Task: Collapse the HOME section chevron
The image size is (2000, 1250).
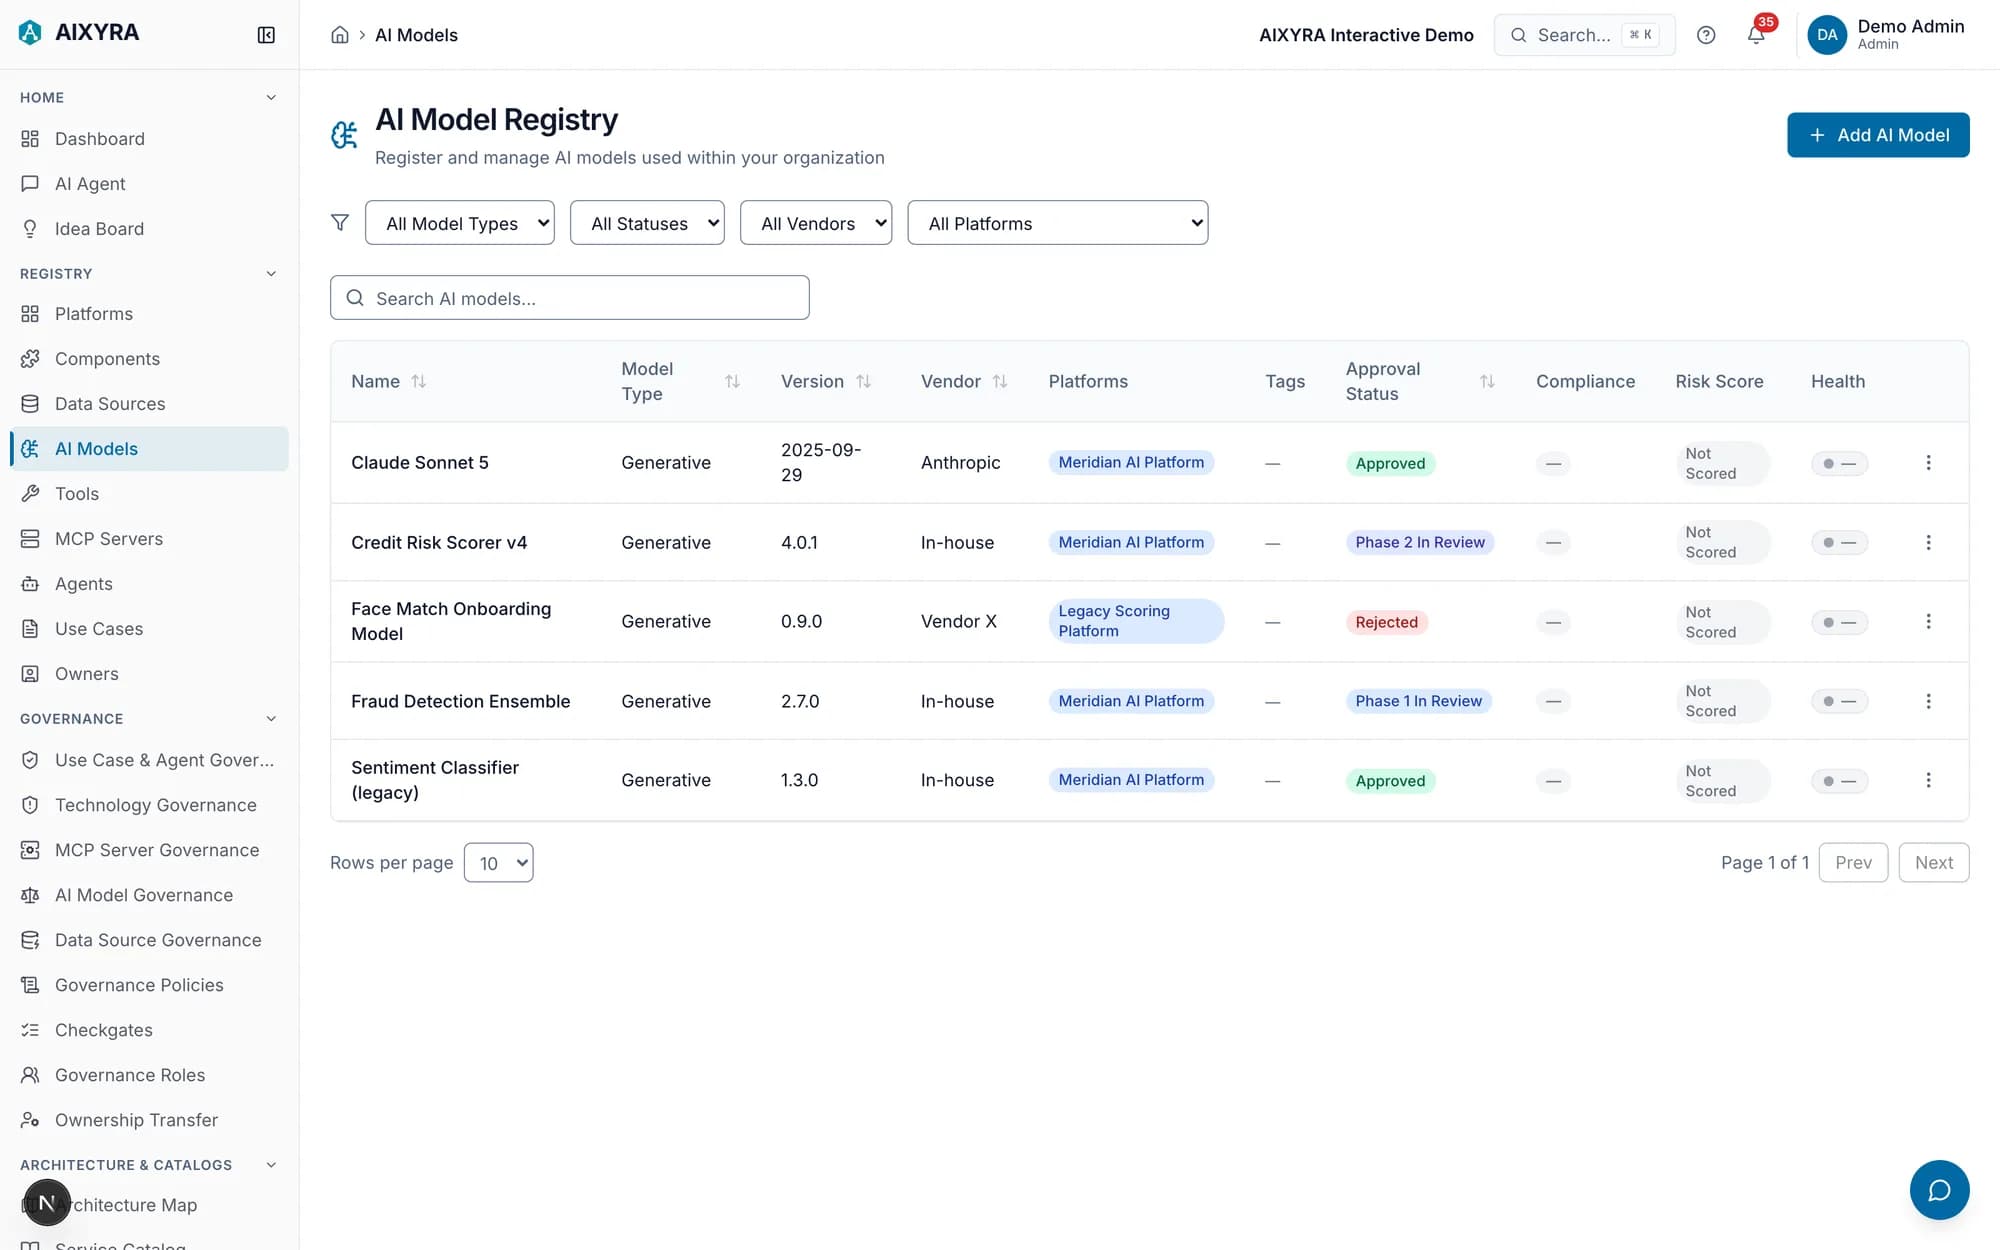Action: 271,97
